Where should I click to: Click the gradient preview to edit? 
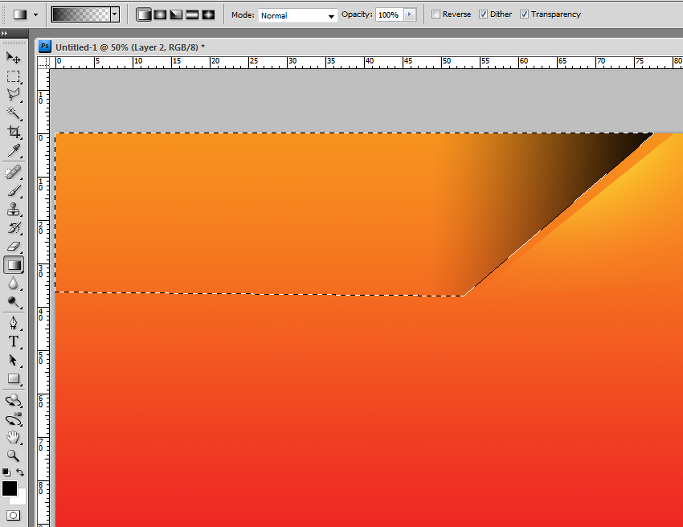(81, 15)
